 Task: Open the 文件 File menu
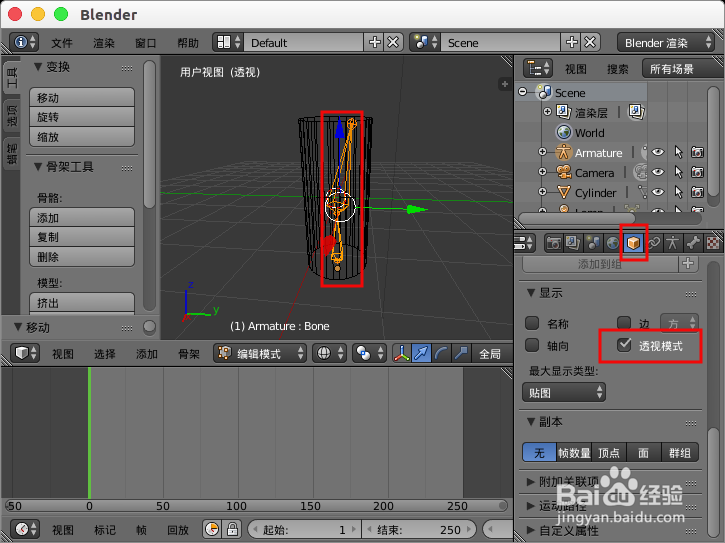click(61, 43)
